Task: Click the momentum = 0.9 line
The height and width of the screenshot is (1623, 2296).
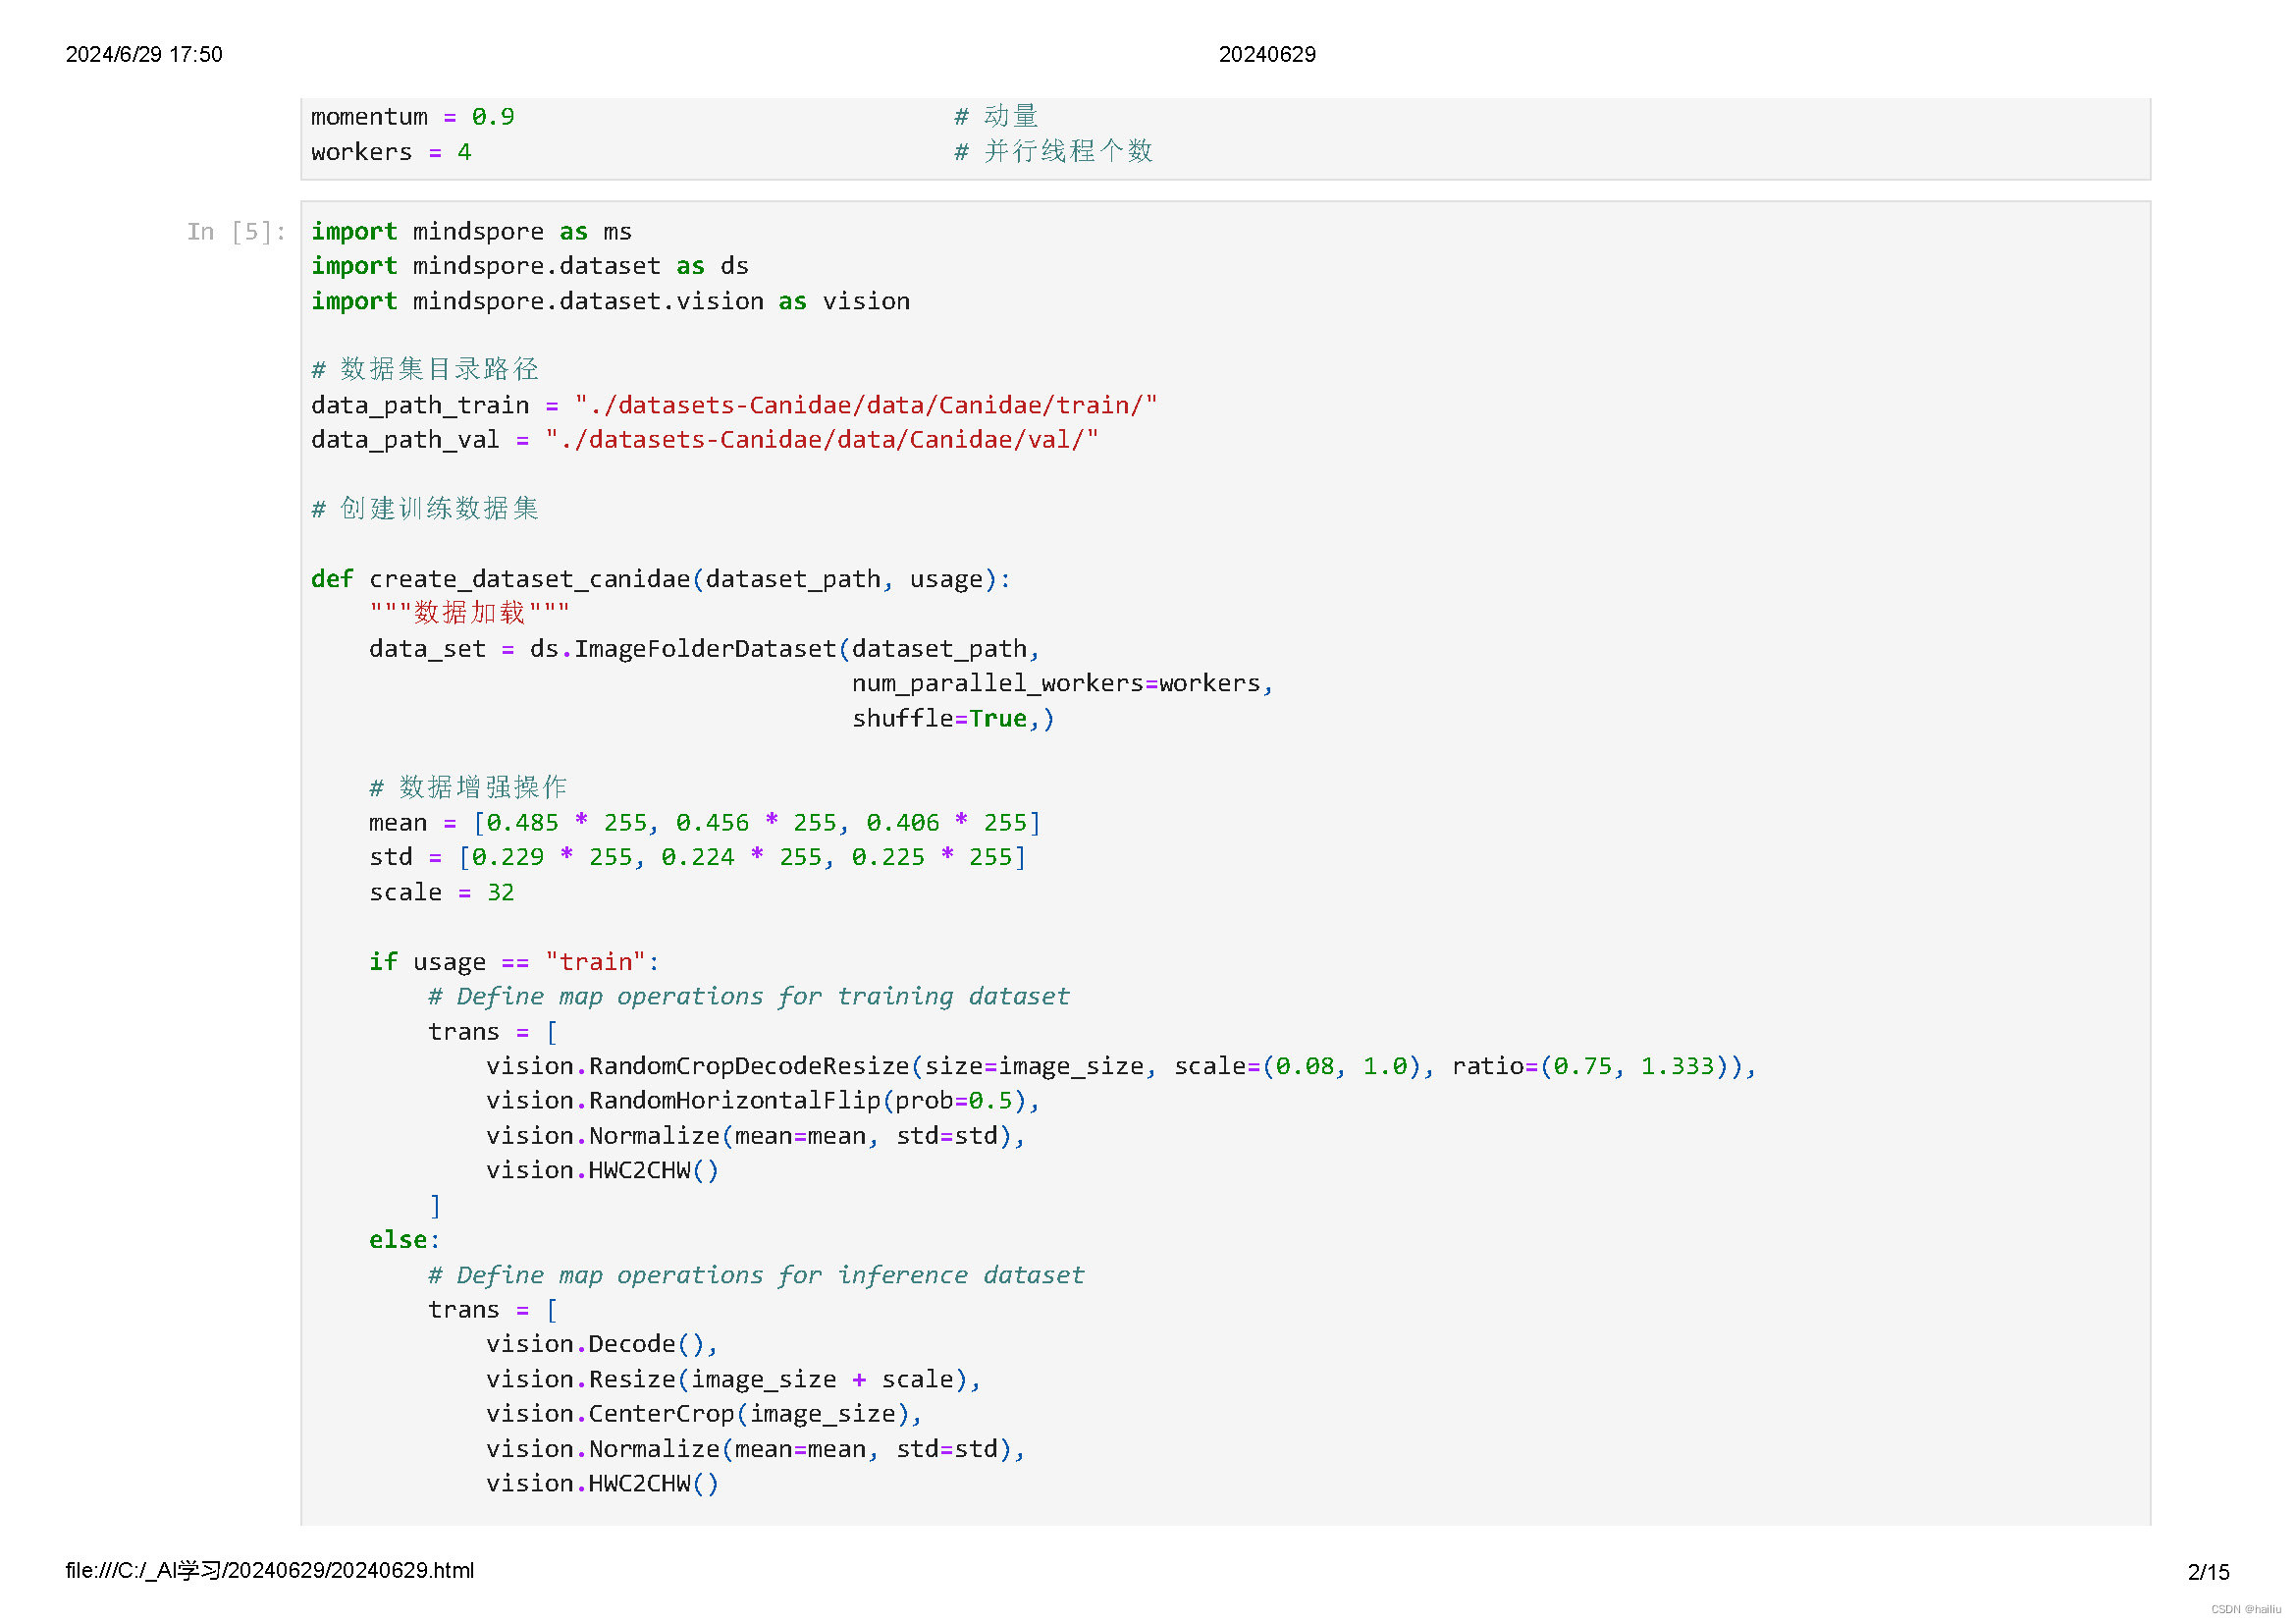Action: click(x=412, y=117)
